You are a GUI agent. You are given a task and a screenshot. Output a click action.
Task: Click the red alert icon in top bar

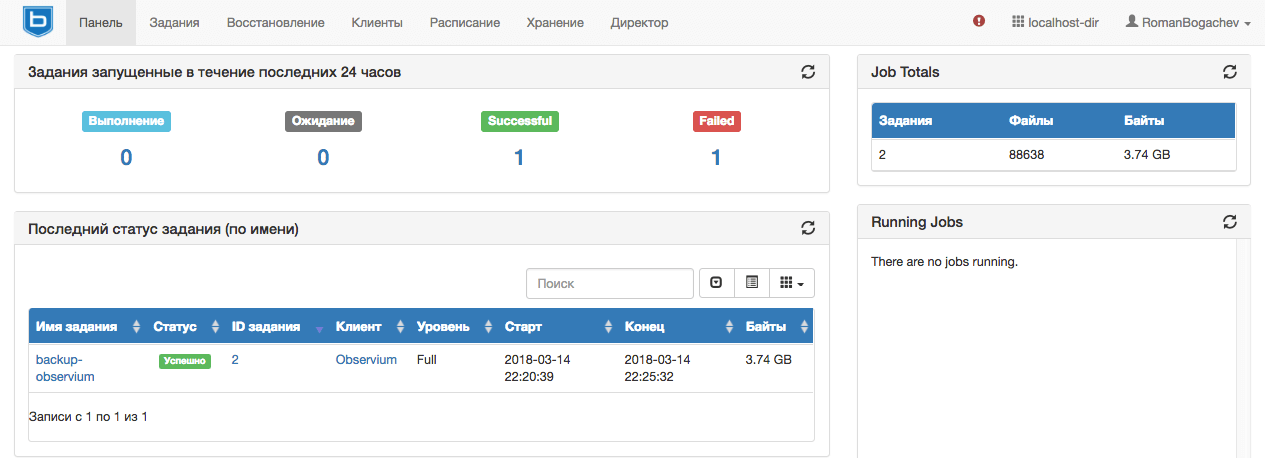pos(979,22)
